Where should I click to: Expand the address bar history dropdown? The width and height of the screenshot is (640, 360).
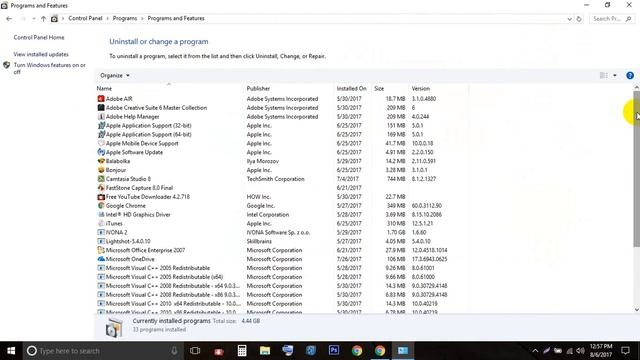[x=569, y=19]
